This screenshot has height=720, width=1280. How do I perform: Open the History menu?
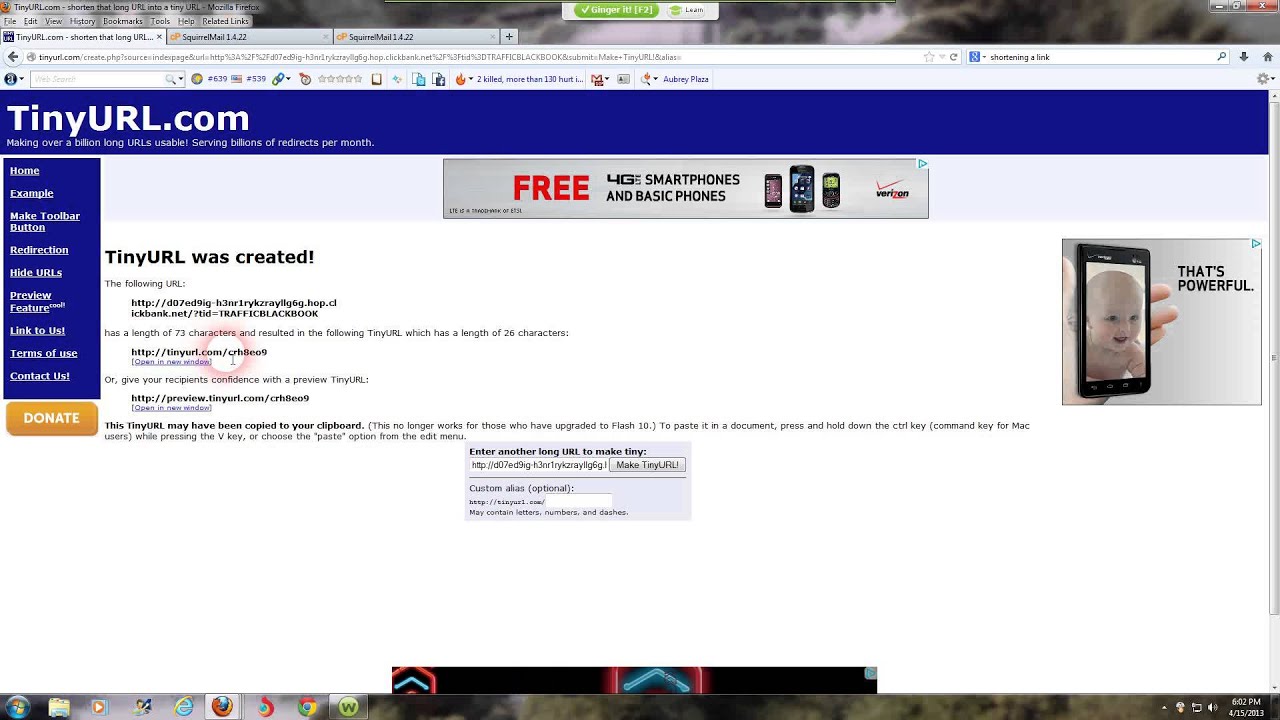(x=82, y=21)
